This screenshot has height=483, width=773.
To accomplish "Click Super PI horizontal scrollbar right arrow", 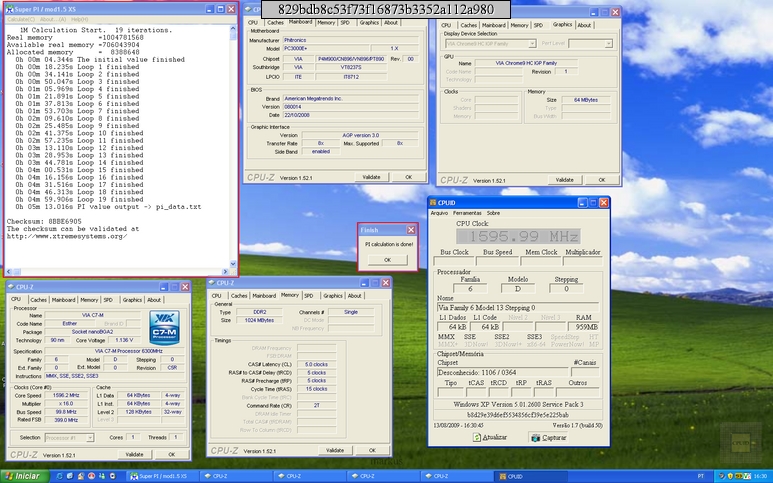I will [225, 272].
